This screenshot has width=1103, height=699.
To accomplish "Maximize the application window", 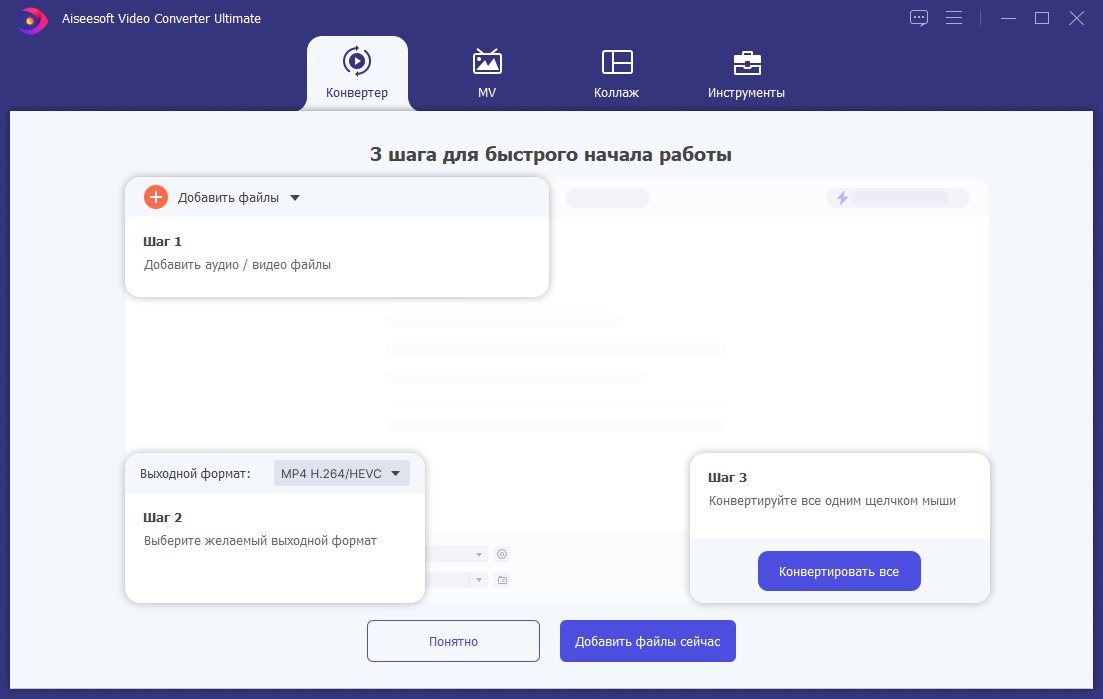I will pos(1041,18).
